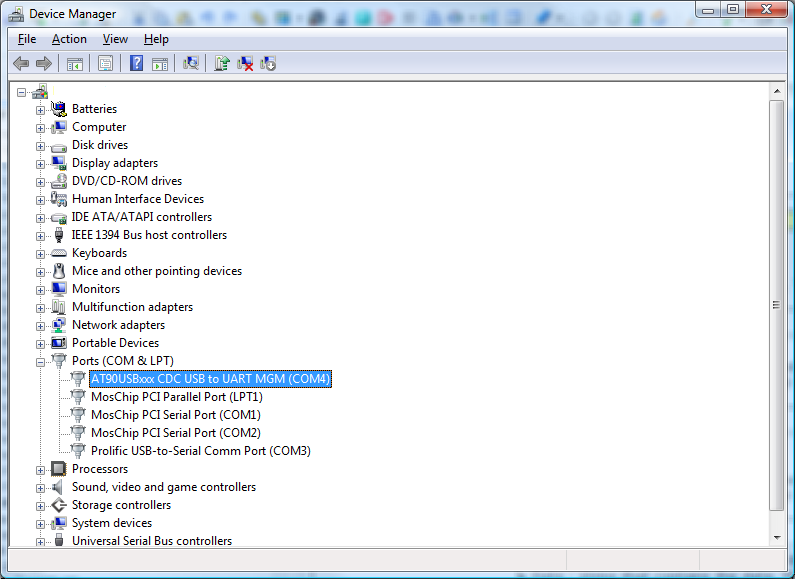
Task: Click the computer root node icon
Action: click(x=40, y=92)
